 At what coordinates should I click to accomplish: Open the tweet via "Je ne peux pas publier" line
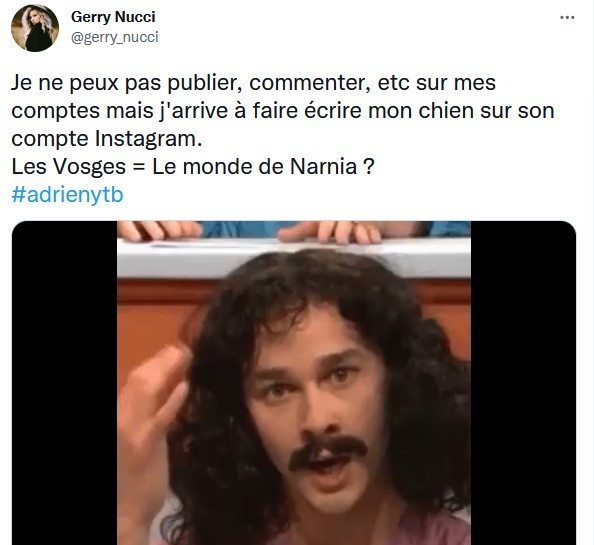(x=253, y=83)
